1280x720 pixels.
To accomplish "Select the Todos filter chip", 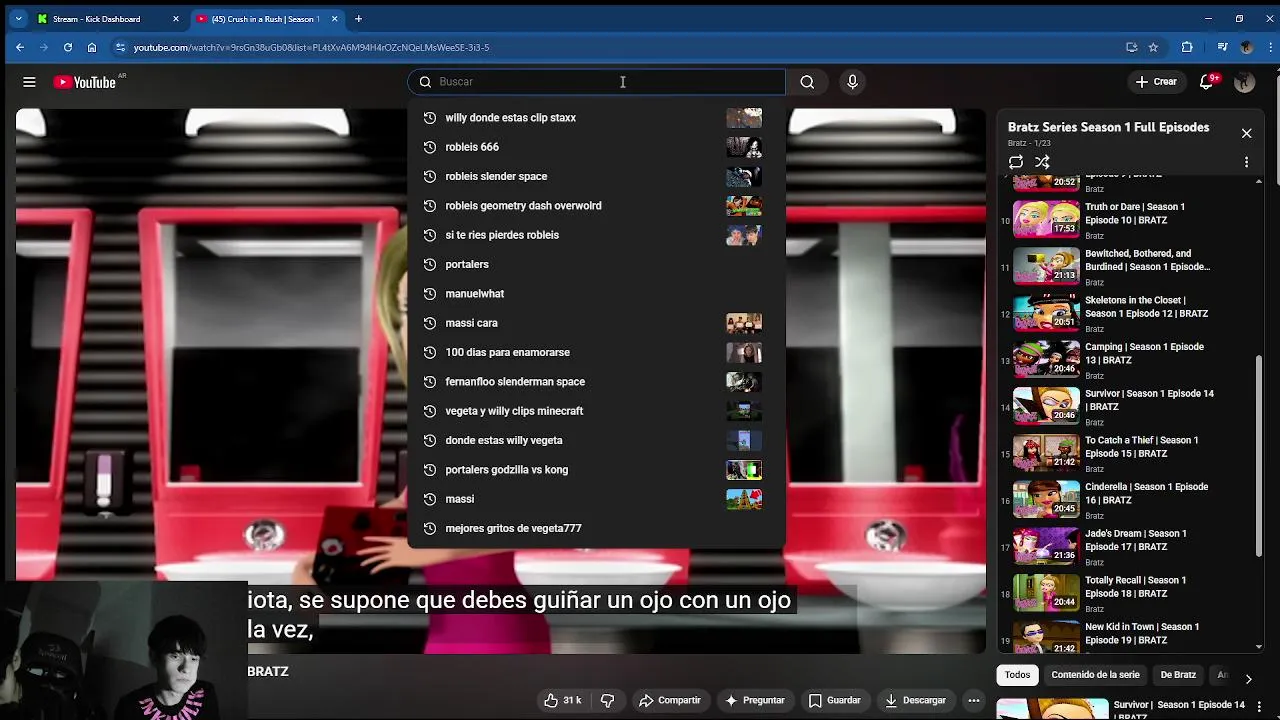I will [x=1017, y=675].
